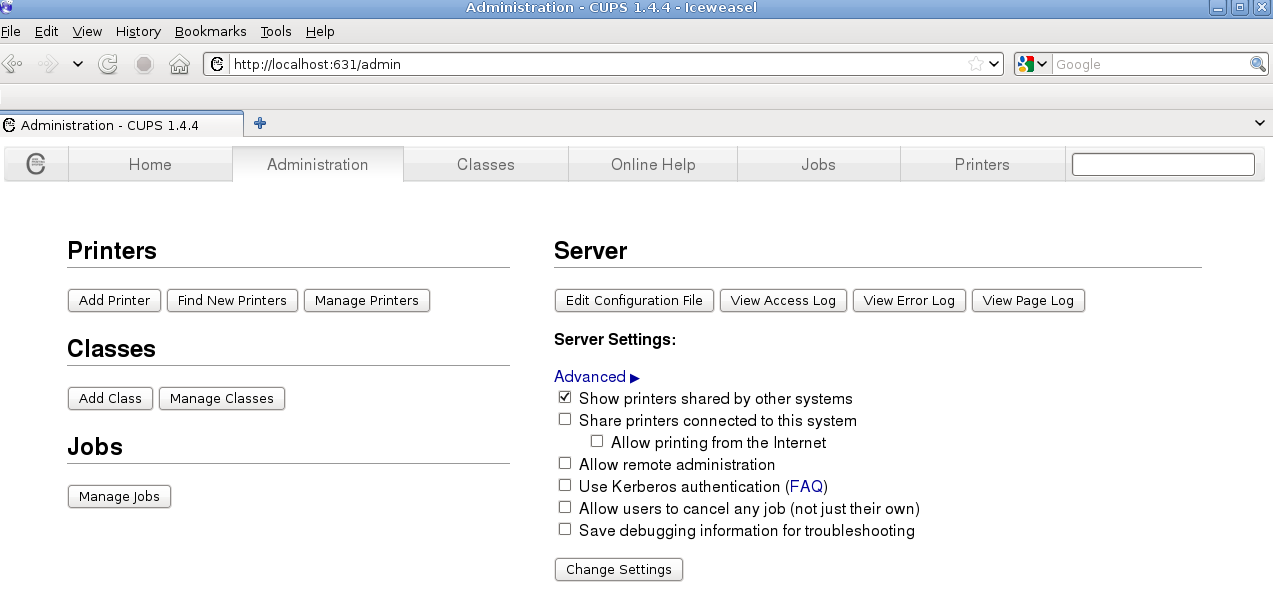The height and width of the screenshot is (603, 1273).
Task: Open the Kerberos FAQ link
Action: pyautogui.click(x=806, y=487)
